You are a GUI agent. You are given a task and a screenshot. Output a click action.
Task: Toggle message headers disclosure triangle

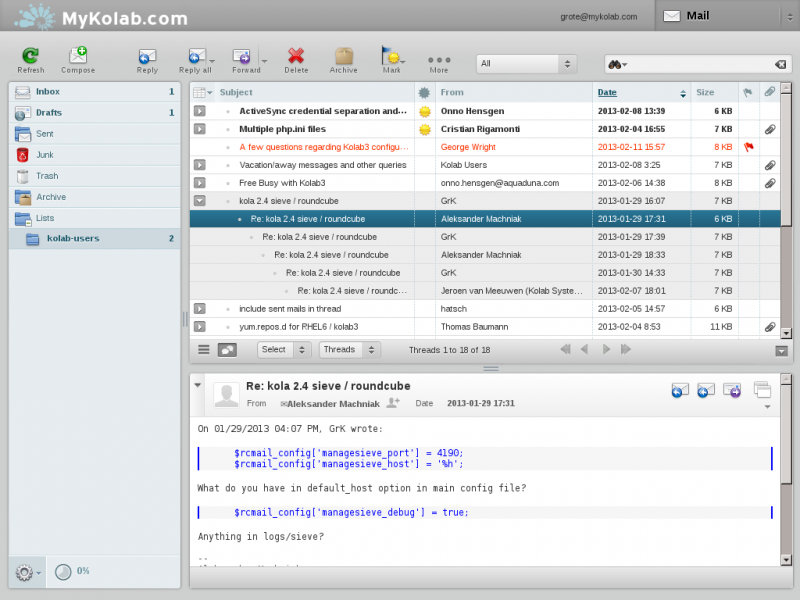click(x=197, y=385)
